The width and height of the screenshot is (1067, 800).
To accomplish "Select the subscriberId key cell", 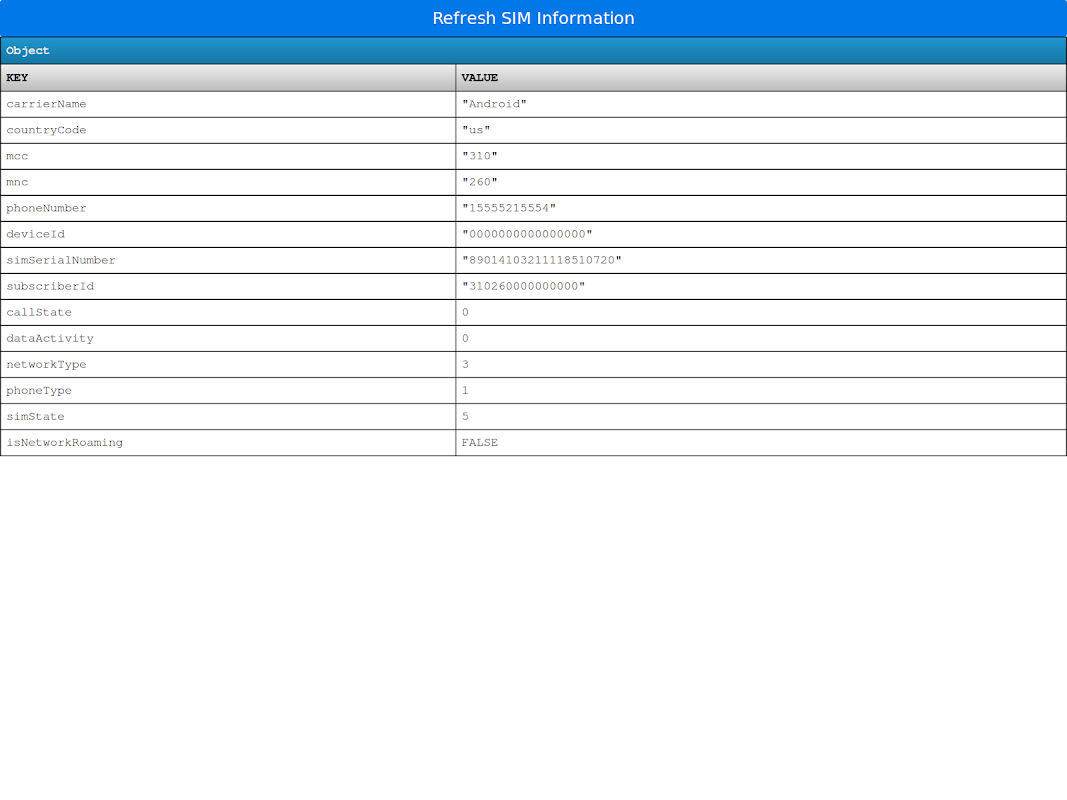I will click(x=228, y=286).
